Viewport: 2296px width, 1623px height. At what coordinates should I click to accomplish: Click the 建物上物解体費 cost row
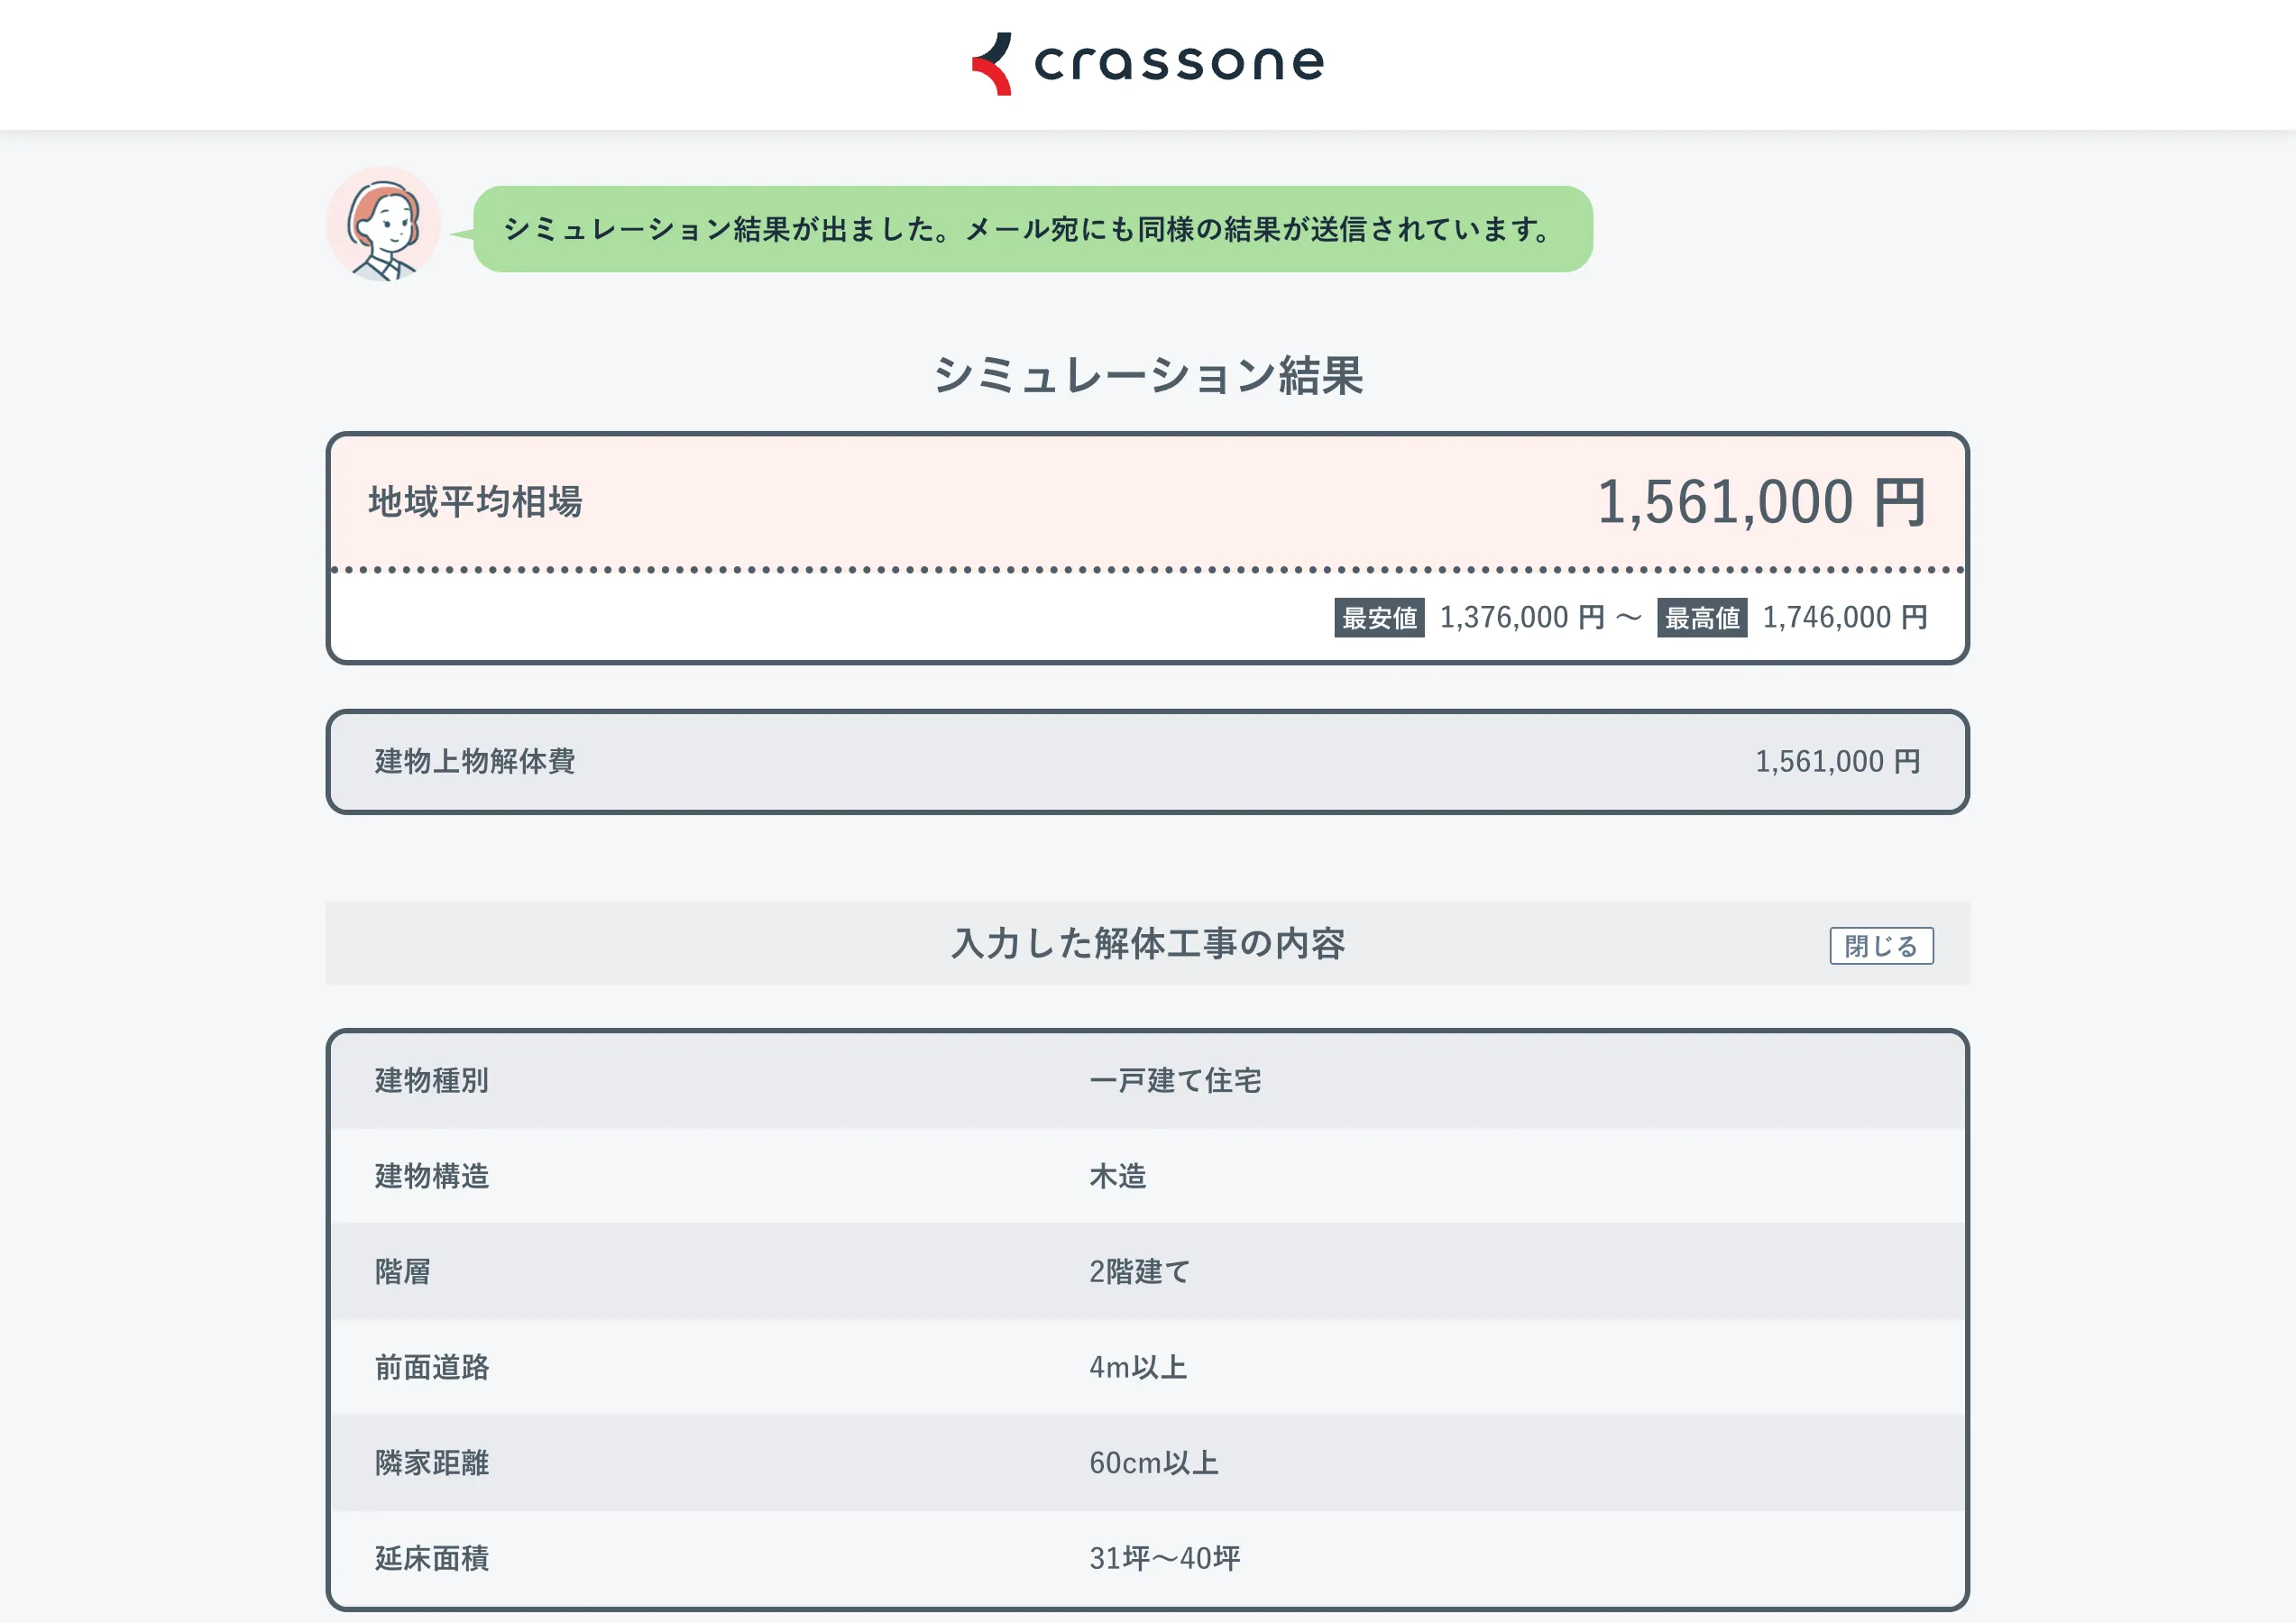point(1147,762)
